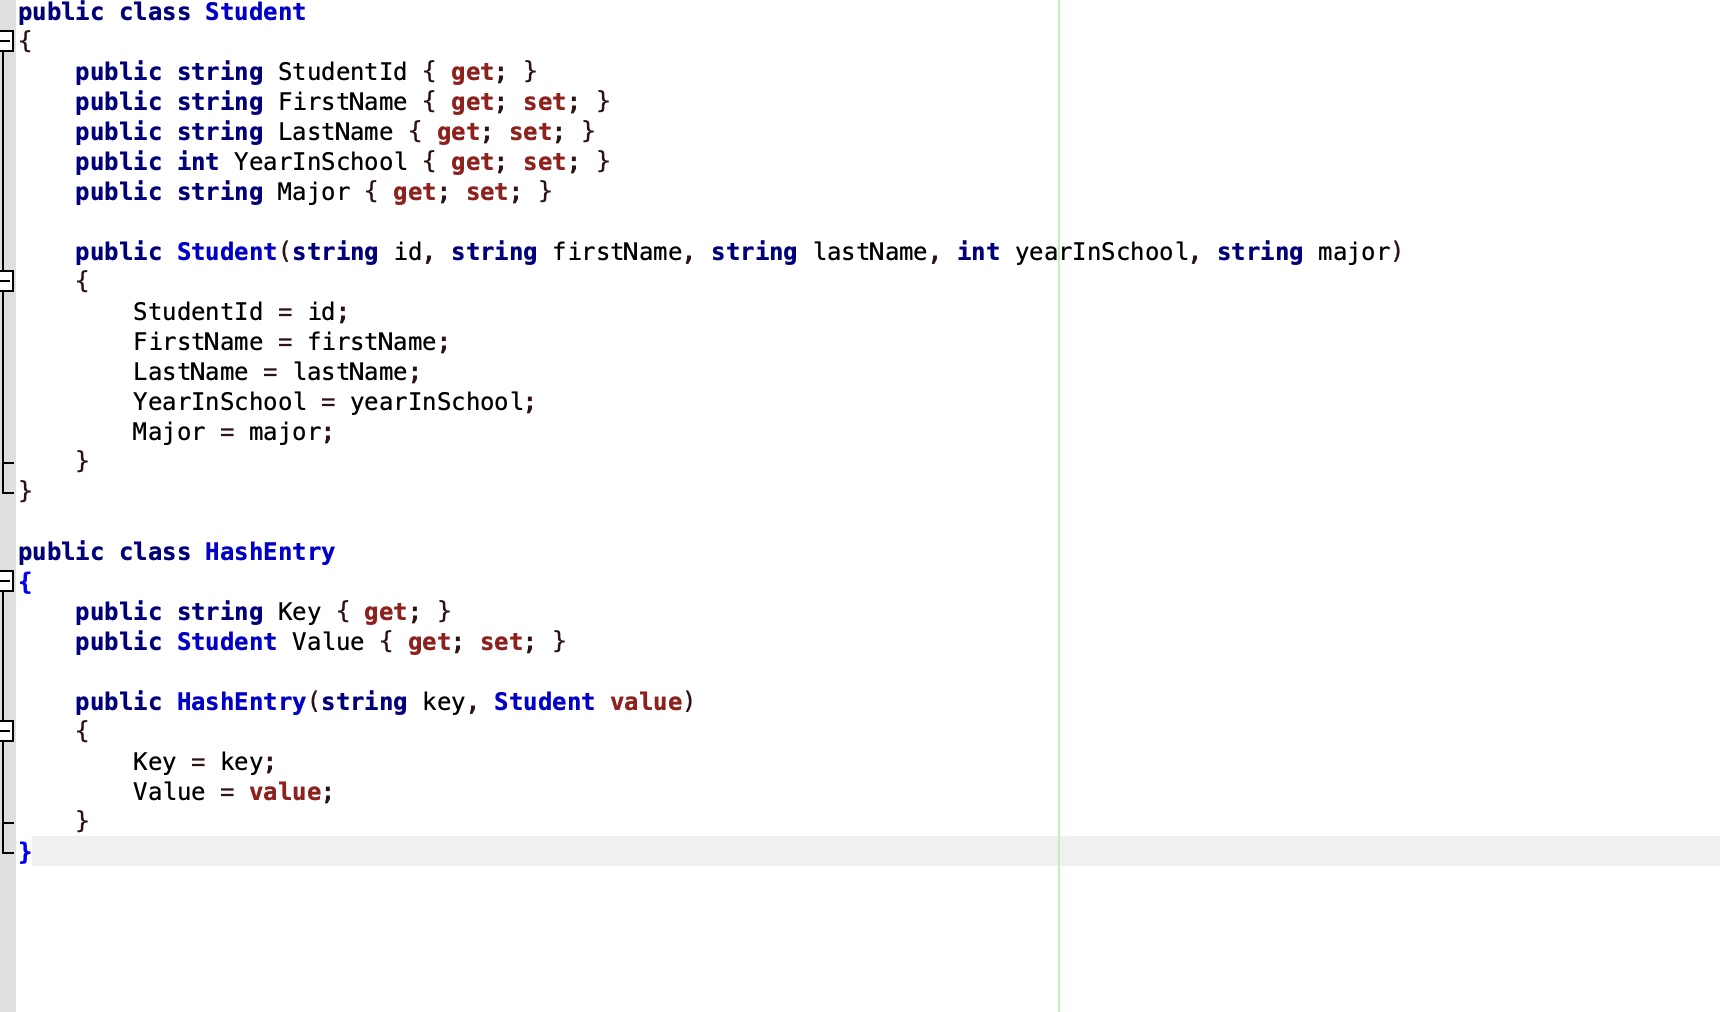1720x1012 pixels.
Task: Place the cursor on the closing brace of HashEntry
Action: pos(23,851)
